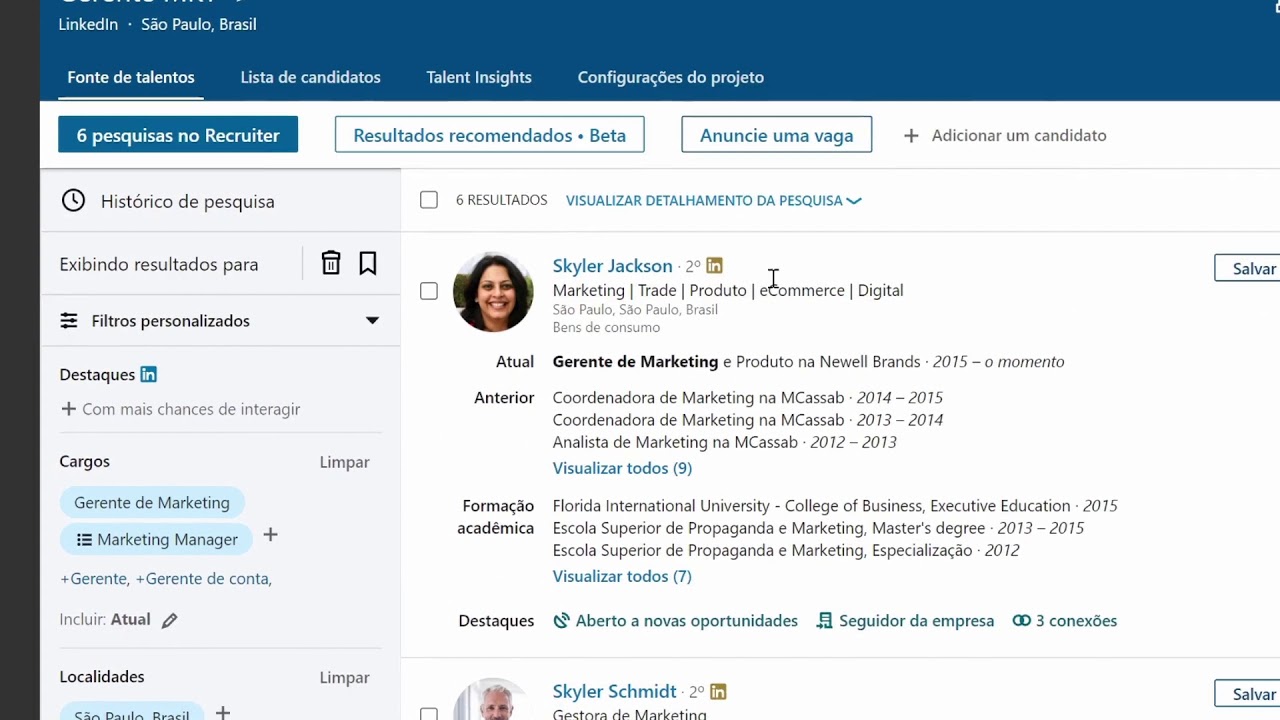
Task: Open Skyler Schmidt's profile name link
Action: tap(615, 692)
